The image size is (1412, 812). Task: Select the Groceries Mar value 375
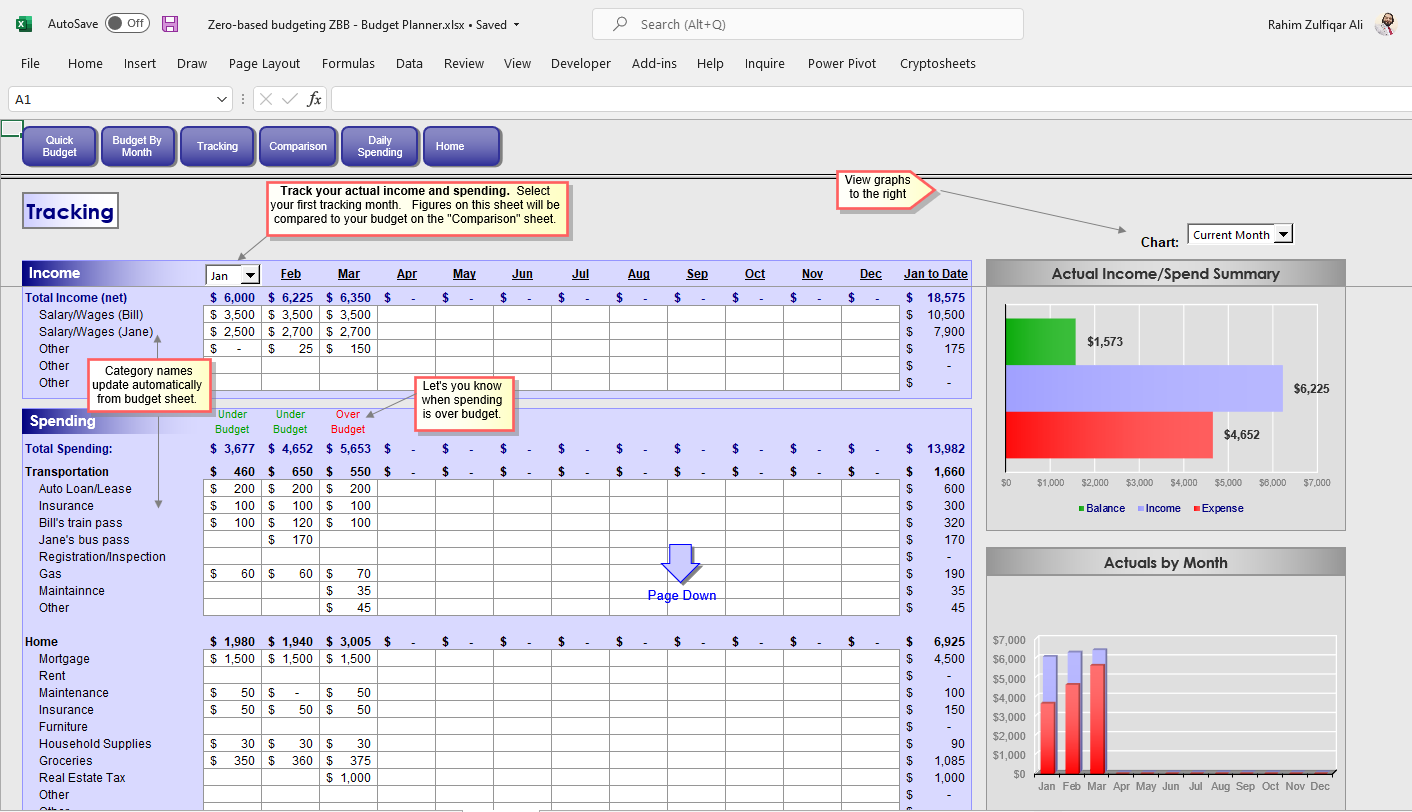(x=348, y=761)
